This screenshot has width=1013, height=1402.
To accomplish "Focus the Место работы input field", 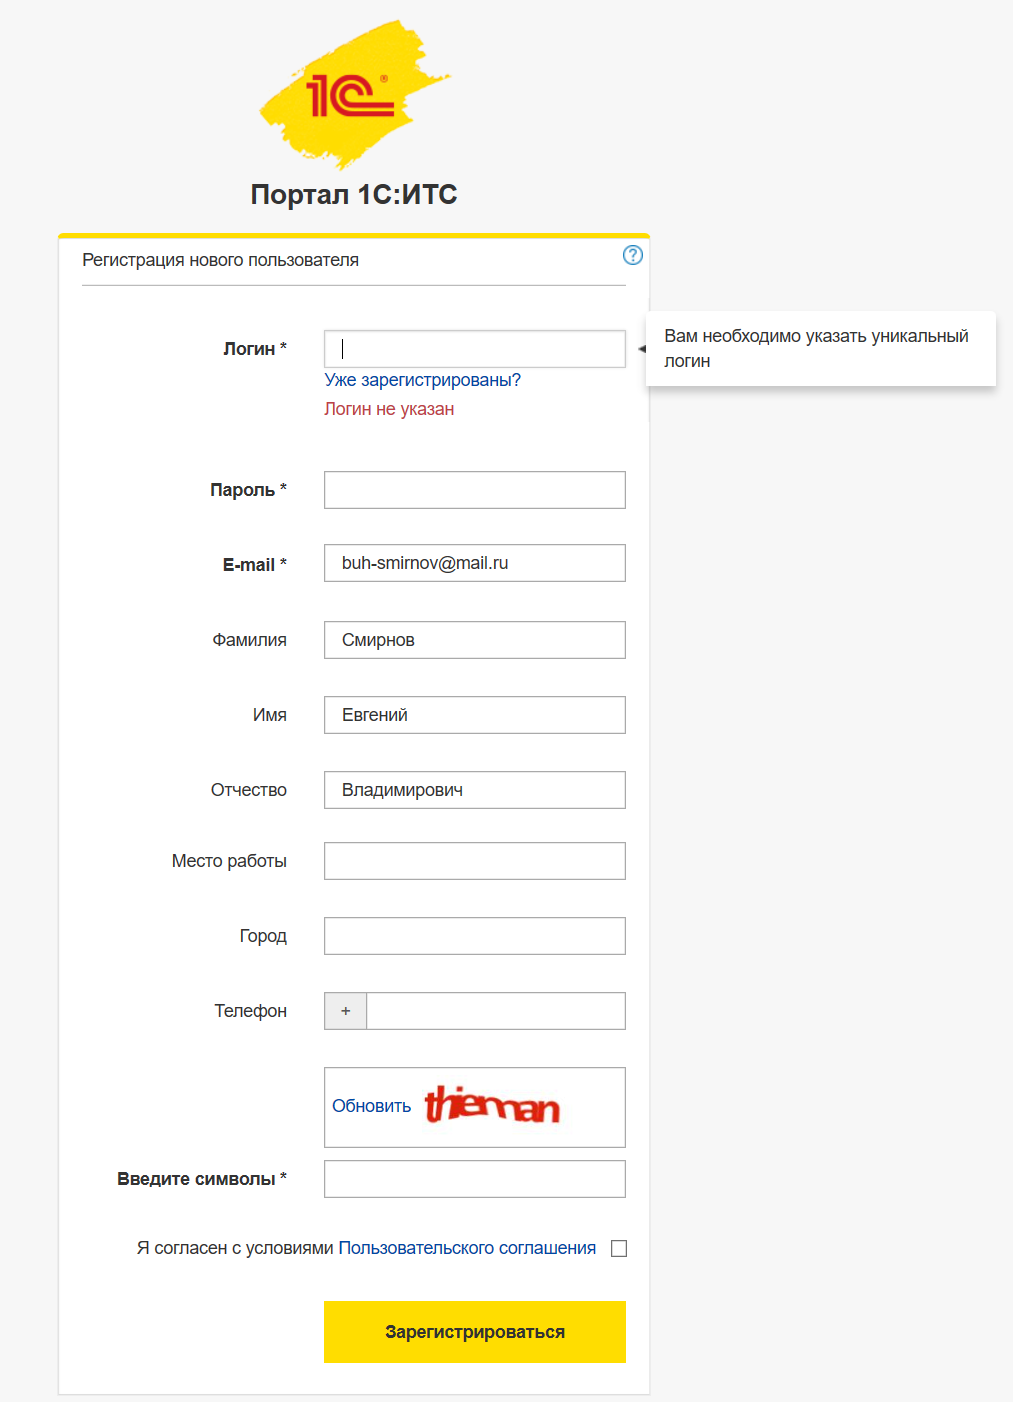I will (475, 861).
